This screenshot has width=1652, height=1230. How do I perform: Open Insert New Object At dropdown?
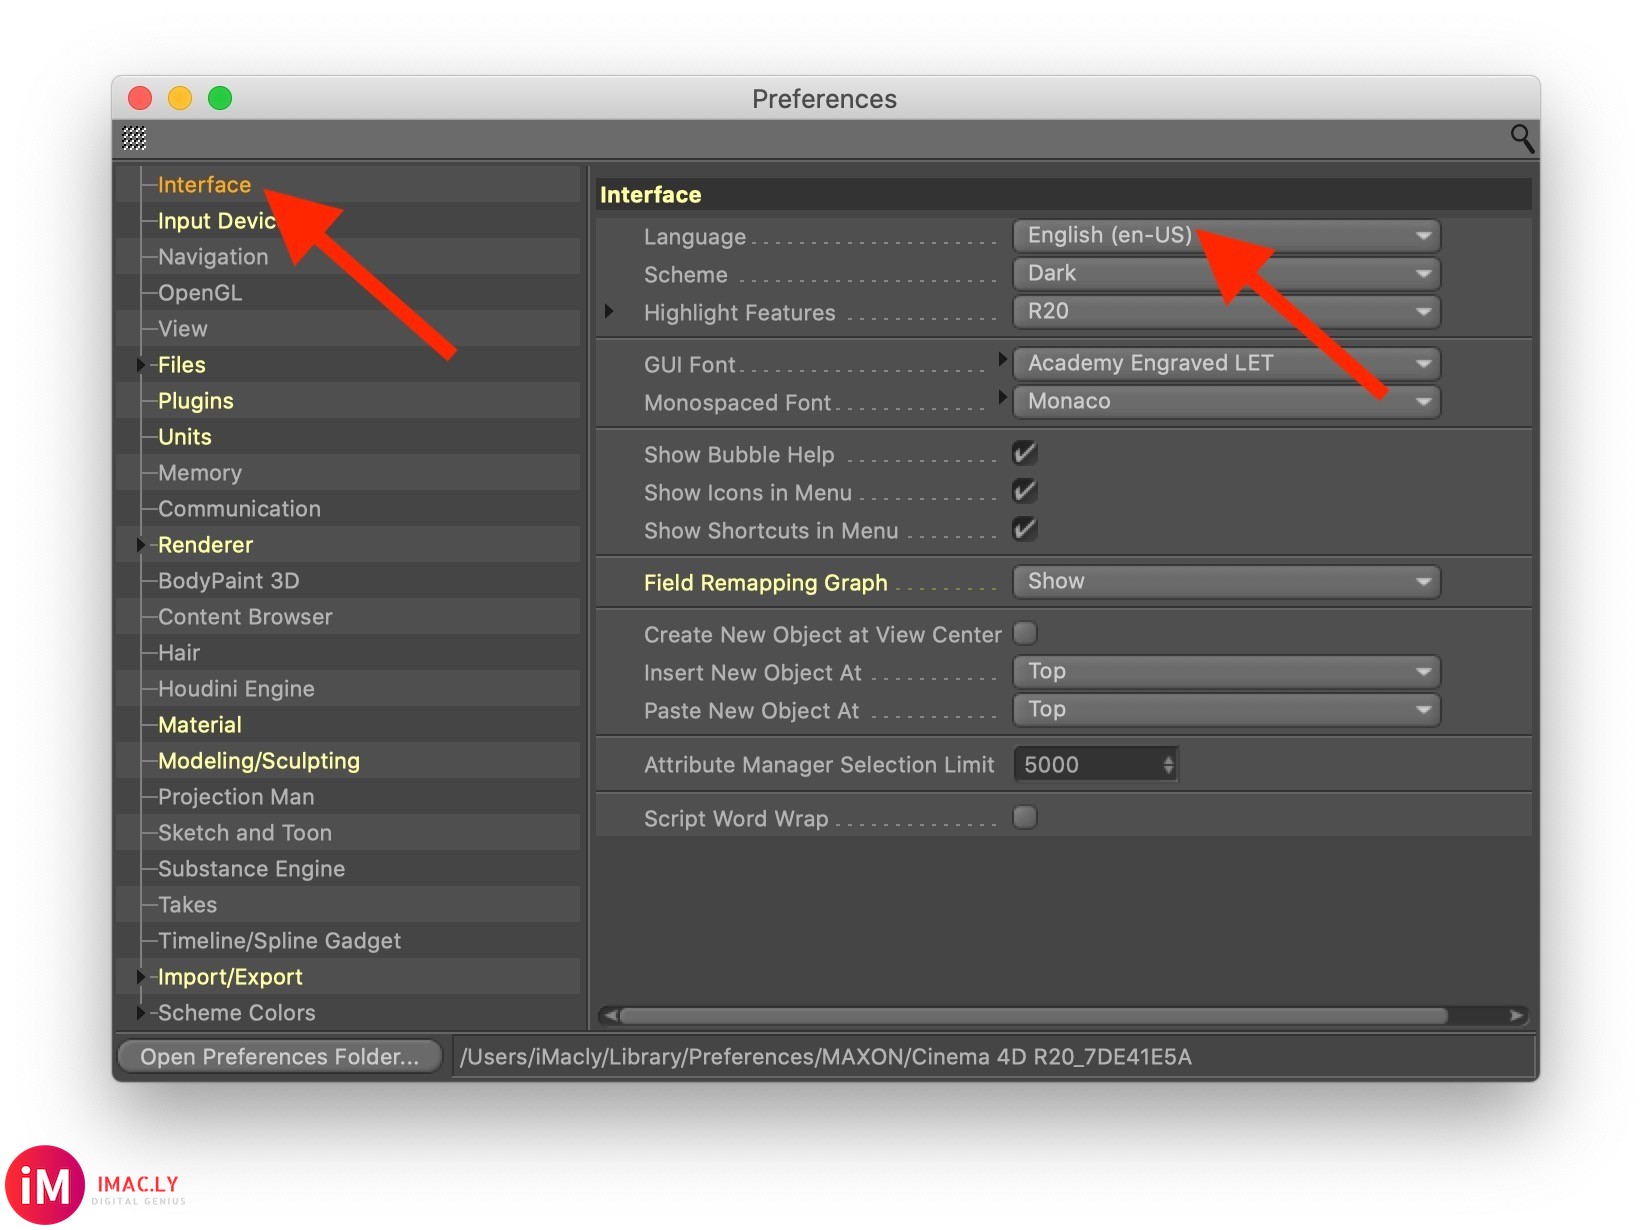point(1227,672)
